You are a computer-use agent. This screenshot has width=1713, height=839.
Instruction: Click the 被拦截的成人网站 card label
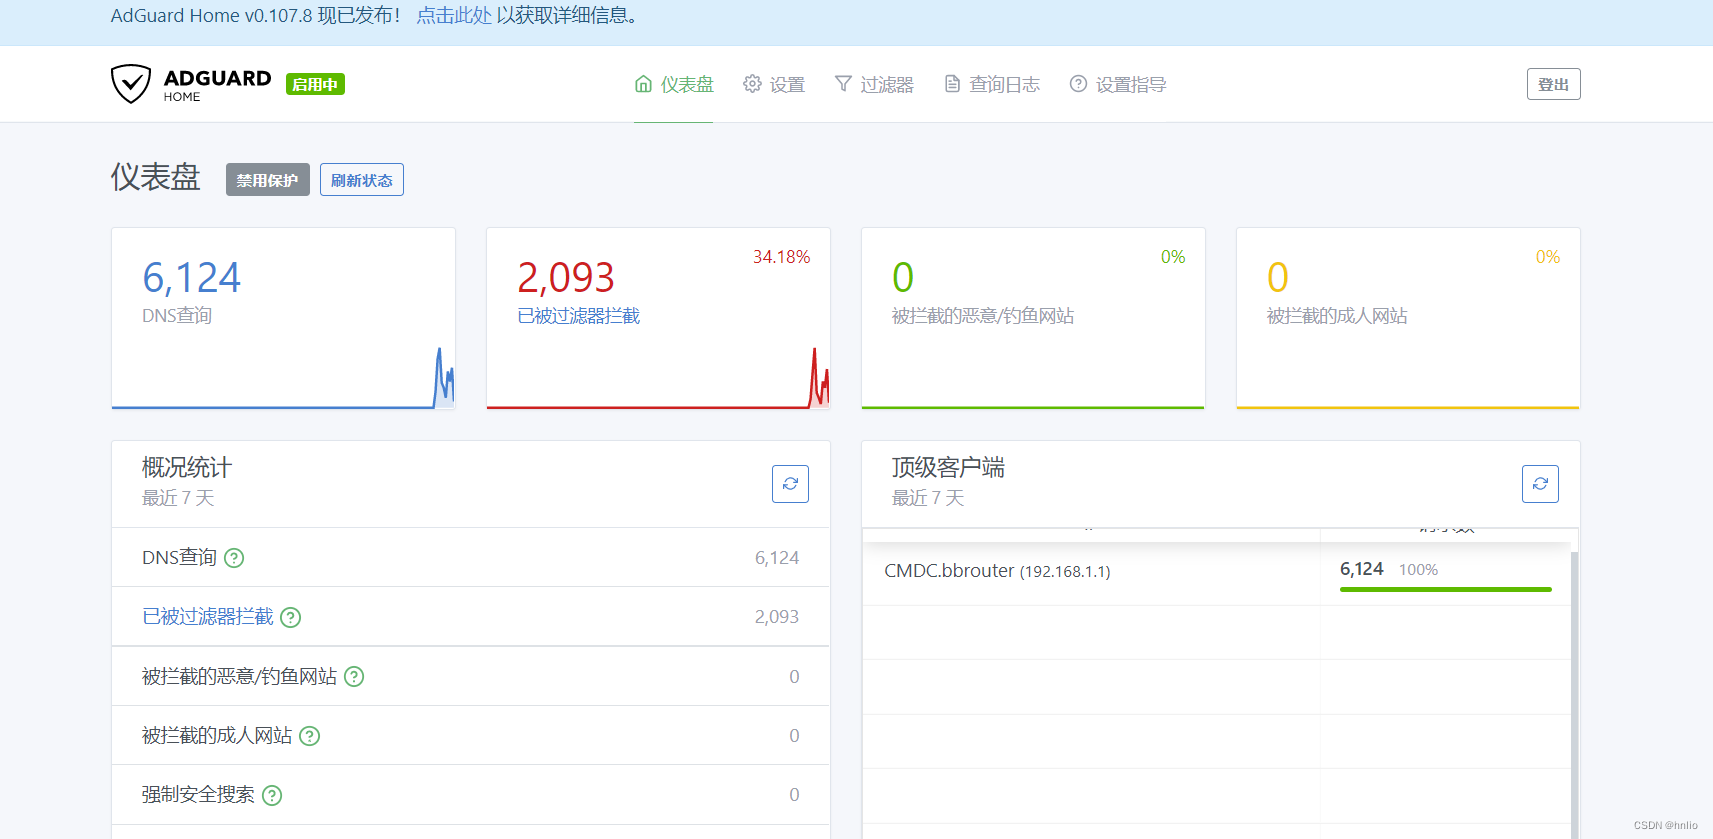pyautogui.click(x=1337, y=316)
